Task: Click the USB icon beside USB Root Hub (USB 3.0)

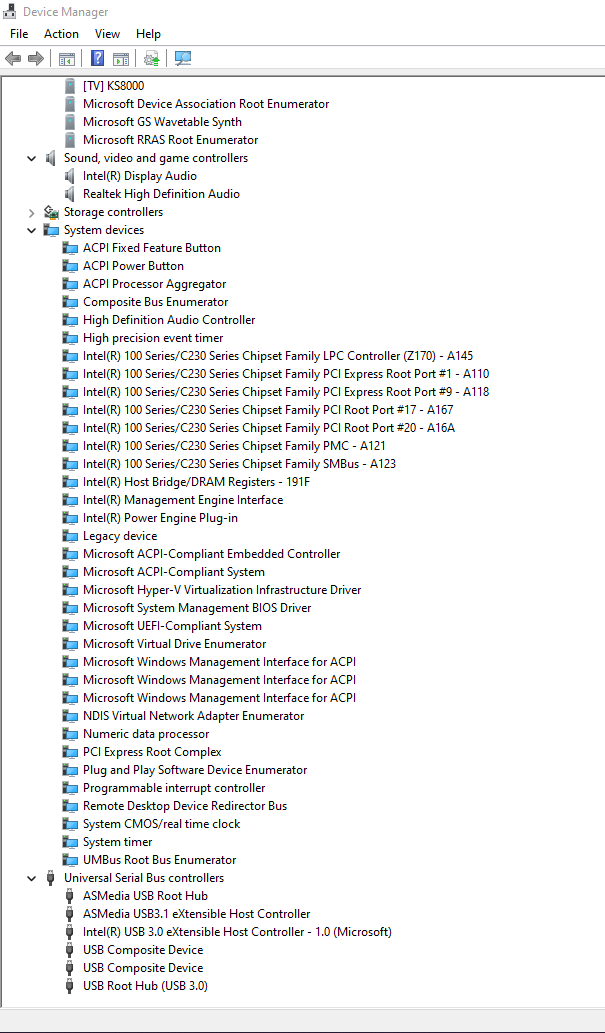Action: click(x=70, y=986)
